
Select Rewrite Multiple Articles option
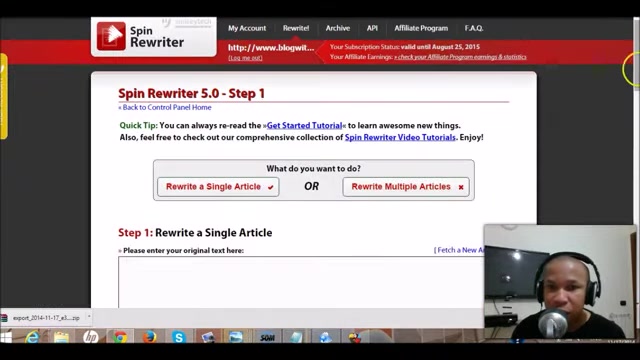(x=406, y=187)
